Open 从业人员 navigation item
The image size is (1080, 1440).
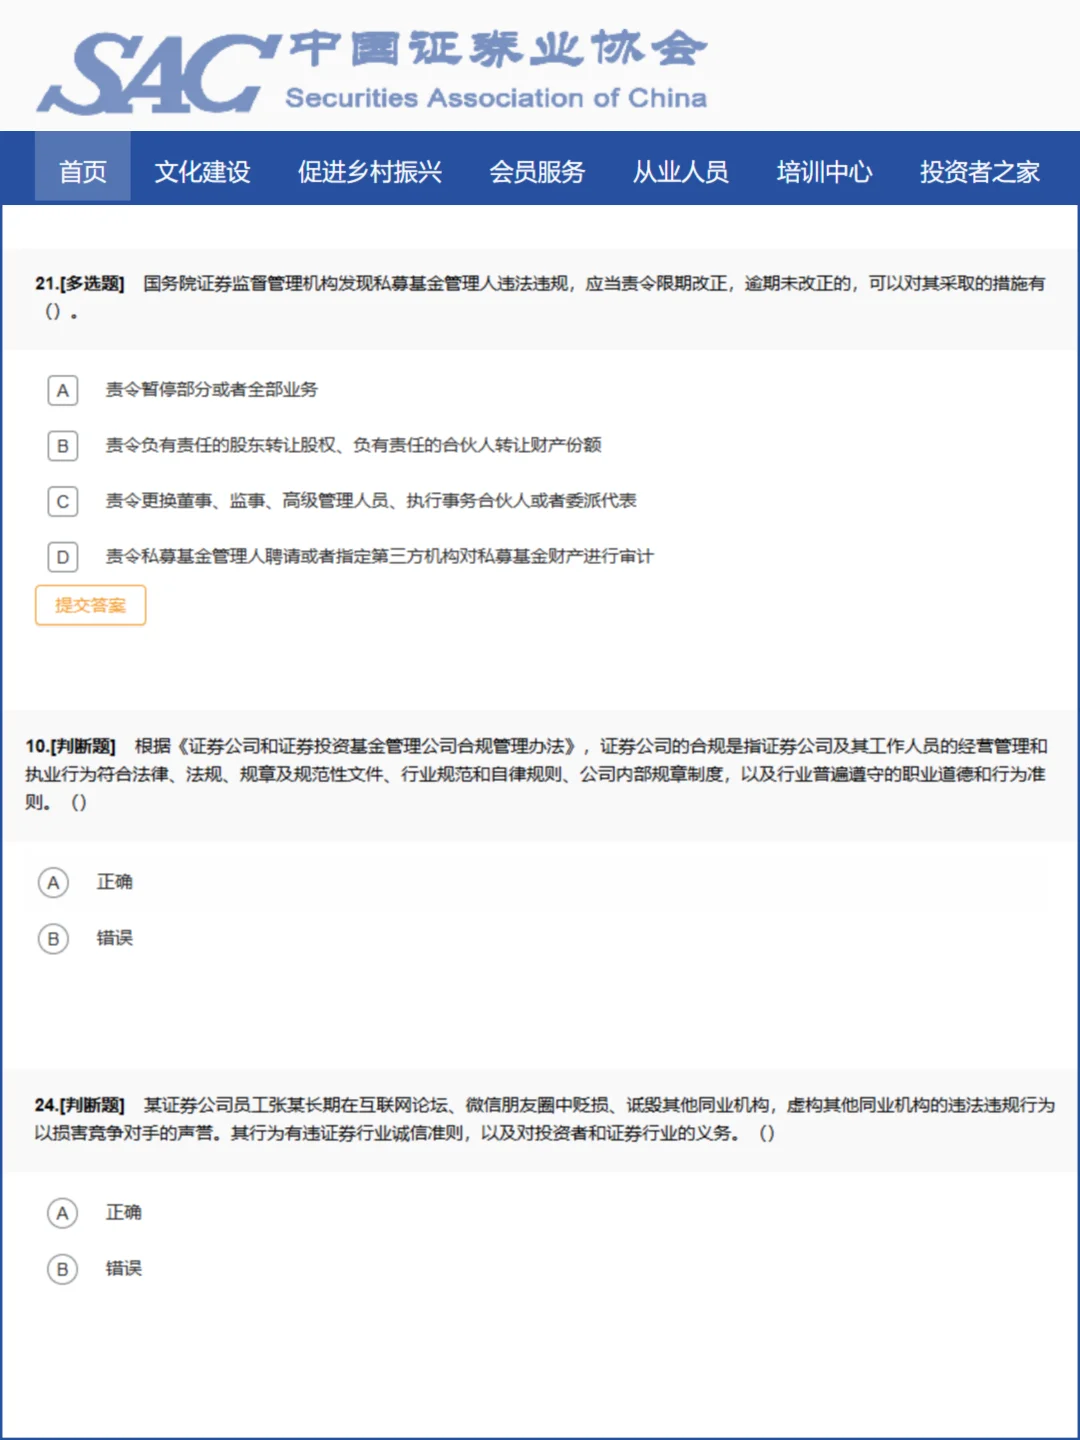(680, 171)
